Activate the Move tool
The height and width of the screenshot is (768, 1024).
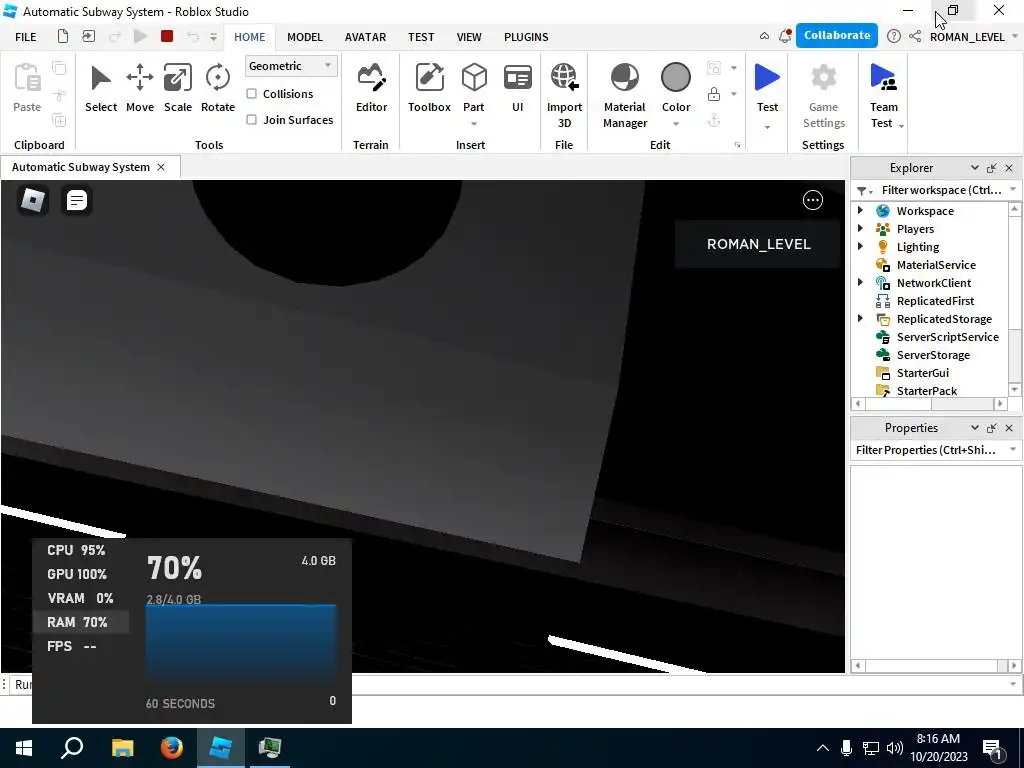pyautogui.click(x=140, y=89)
